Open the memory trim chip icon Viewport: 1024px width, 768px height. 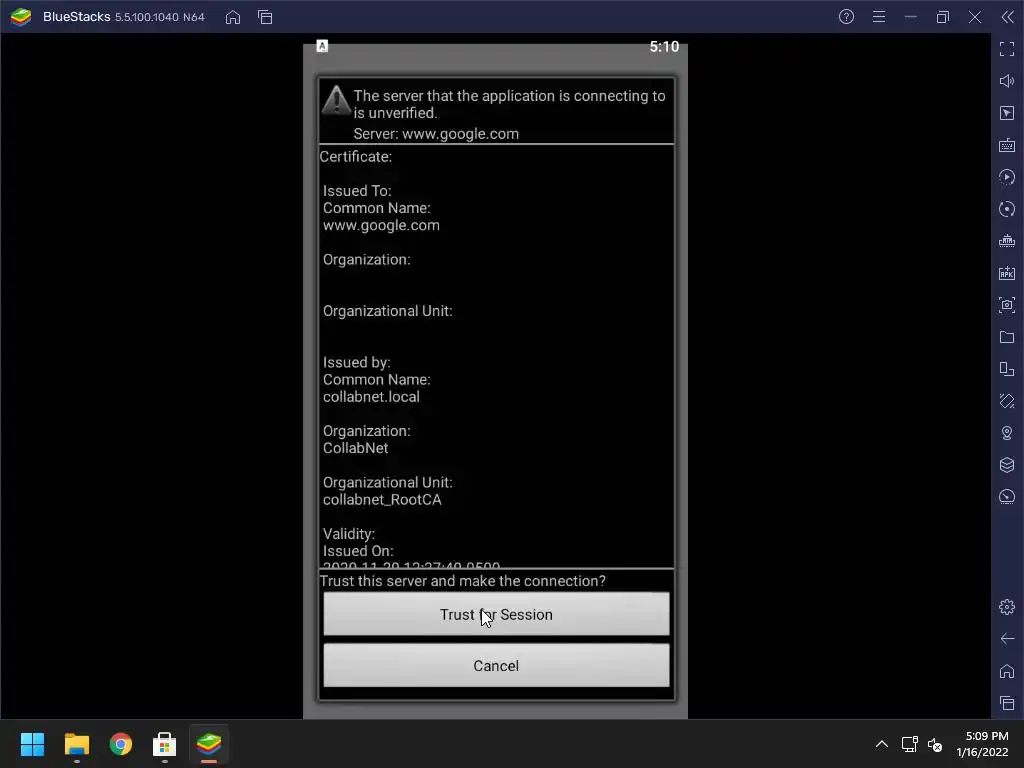click(1007, 241)
